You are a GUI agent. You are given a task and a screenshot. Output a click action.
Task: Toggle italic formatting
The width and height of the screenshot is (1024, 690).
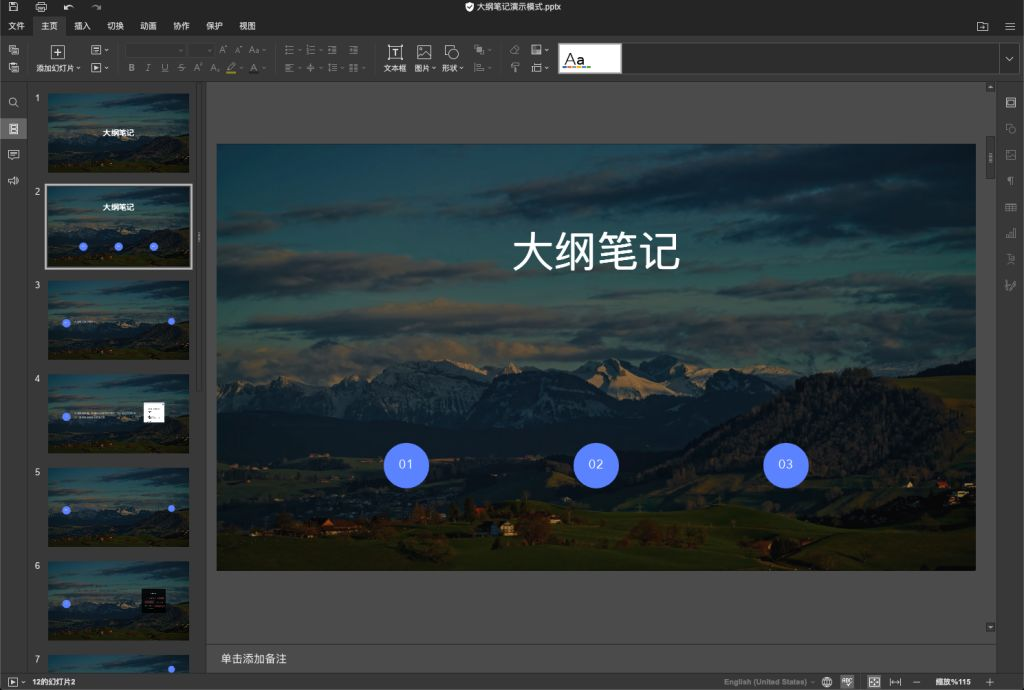point(148,67)
